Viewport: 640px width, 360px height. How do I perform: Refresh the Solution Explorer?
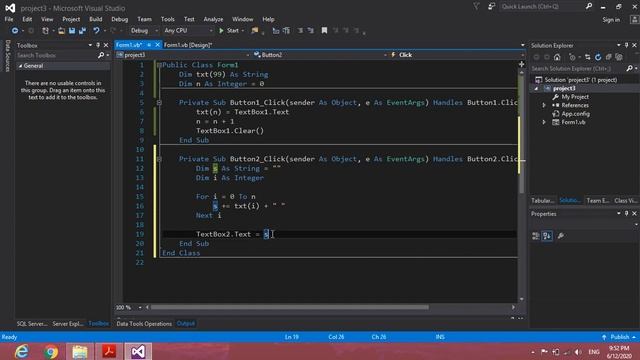pyautogui.click(x=598, y=58)
